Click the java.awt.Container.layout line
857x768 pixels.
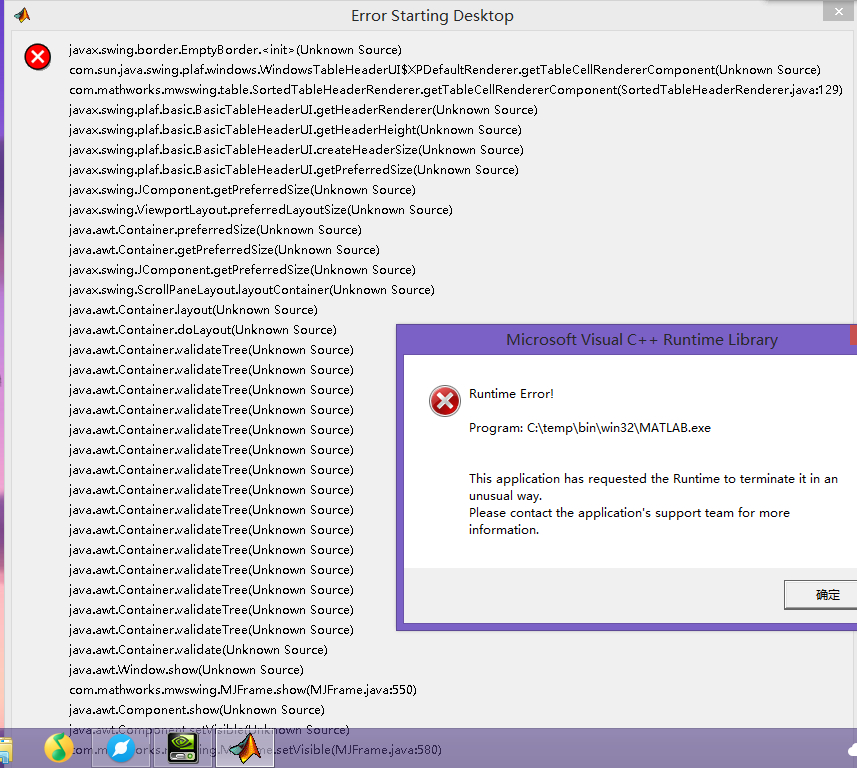tap(193, 310)
